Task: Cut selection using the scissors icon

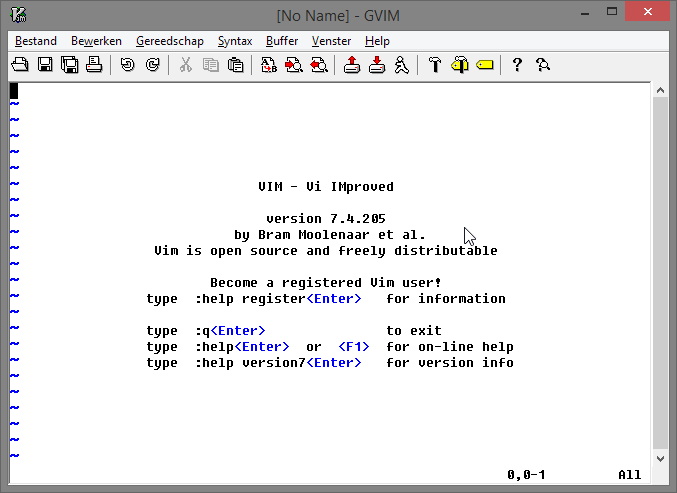Action: click(x=186, y=65)
